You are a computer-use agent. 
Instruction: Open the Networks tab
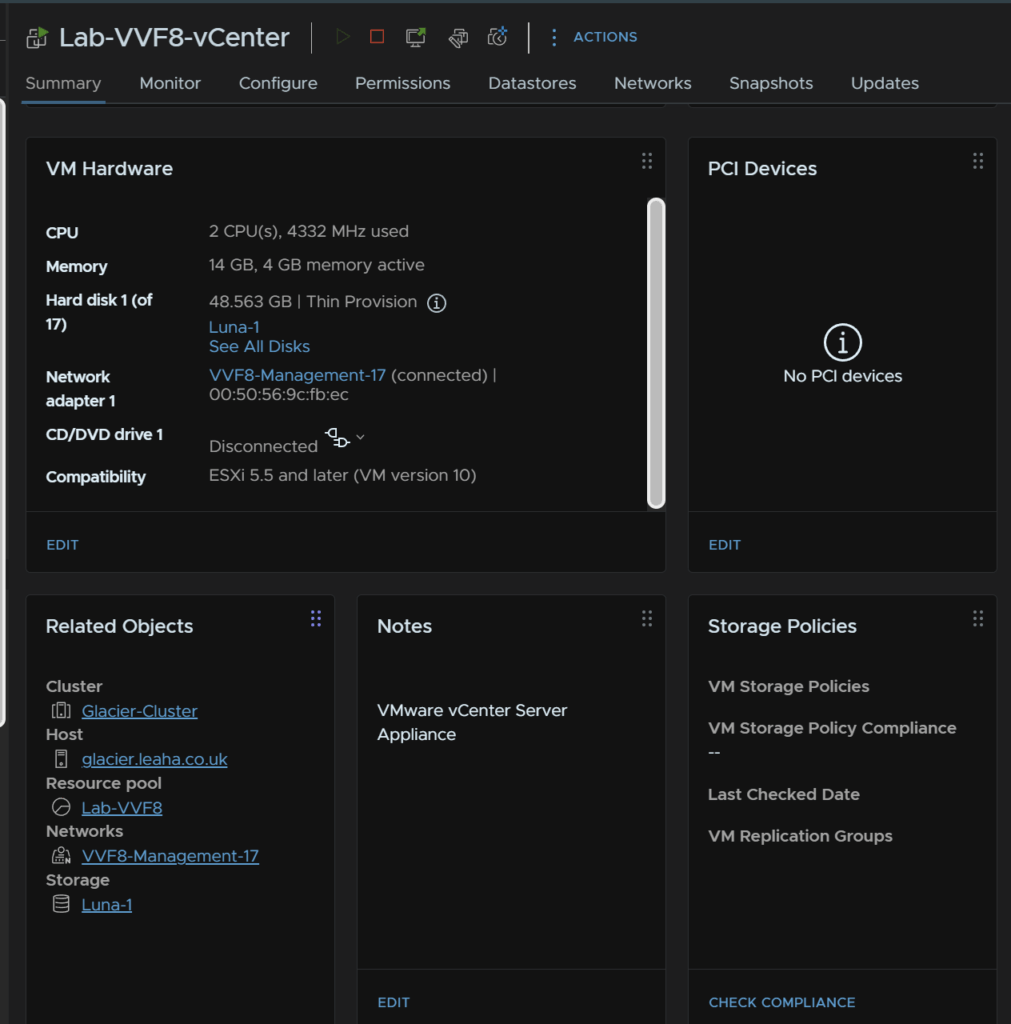(x=652, y=83)
